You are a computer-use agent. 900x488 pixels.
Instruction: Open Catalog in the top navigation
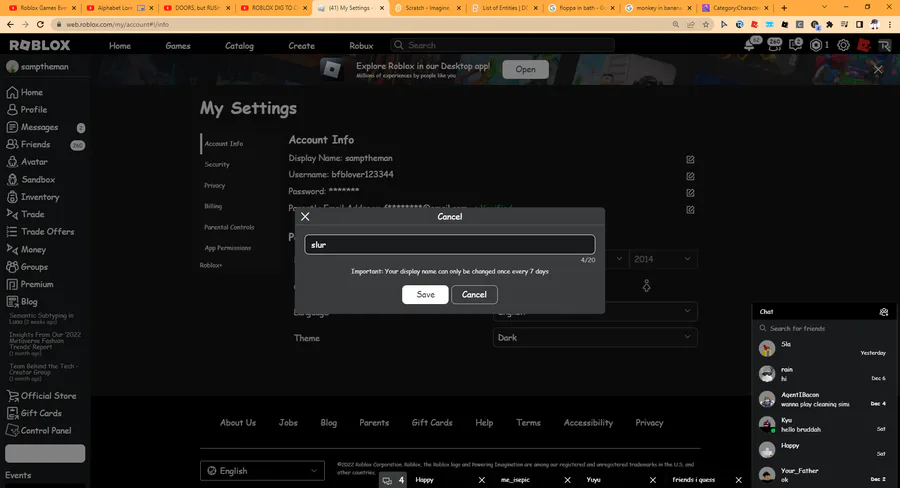(x=239, y=45)
